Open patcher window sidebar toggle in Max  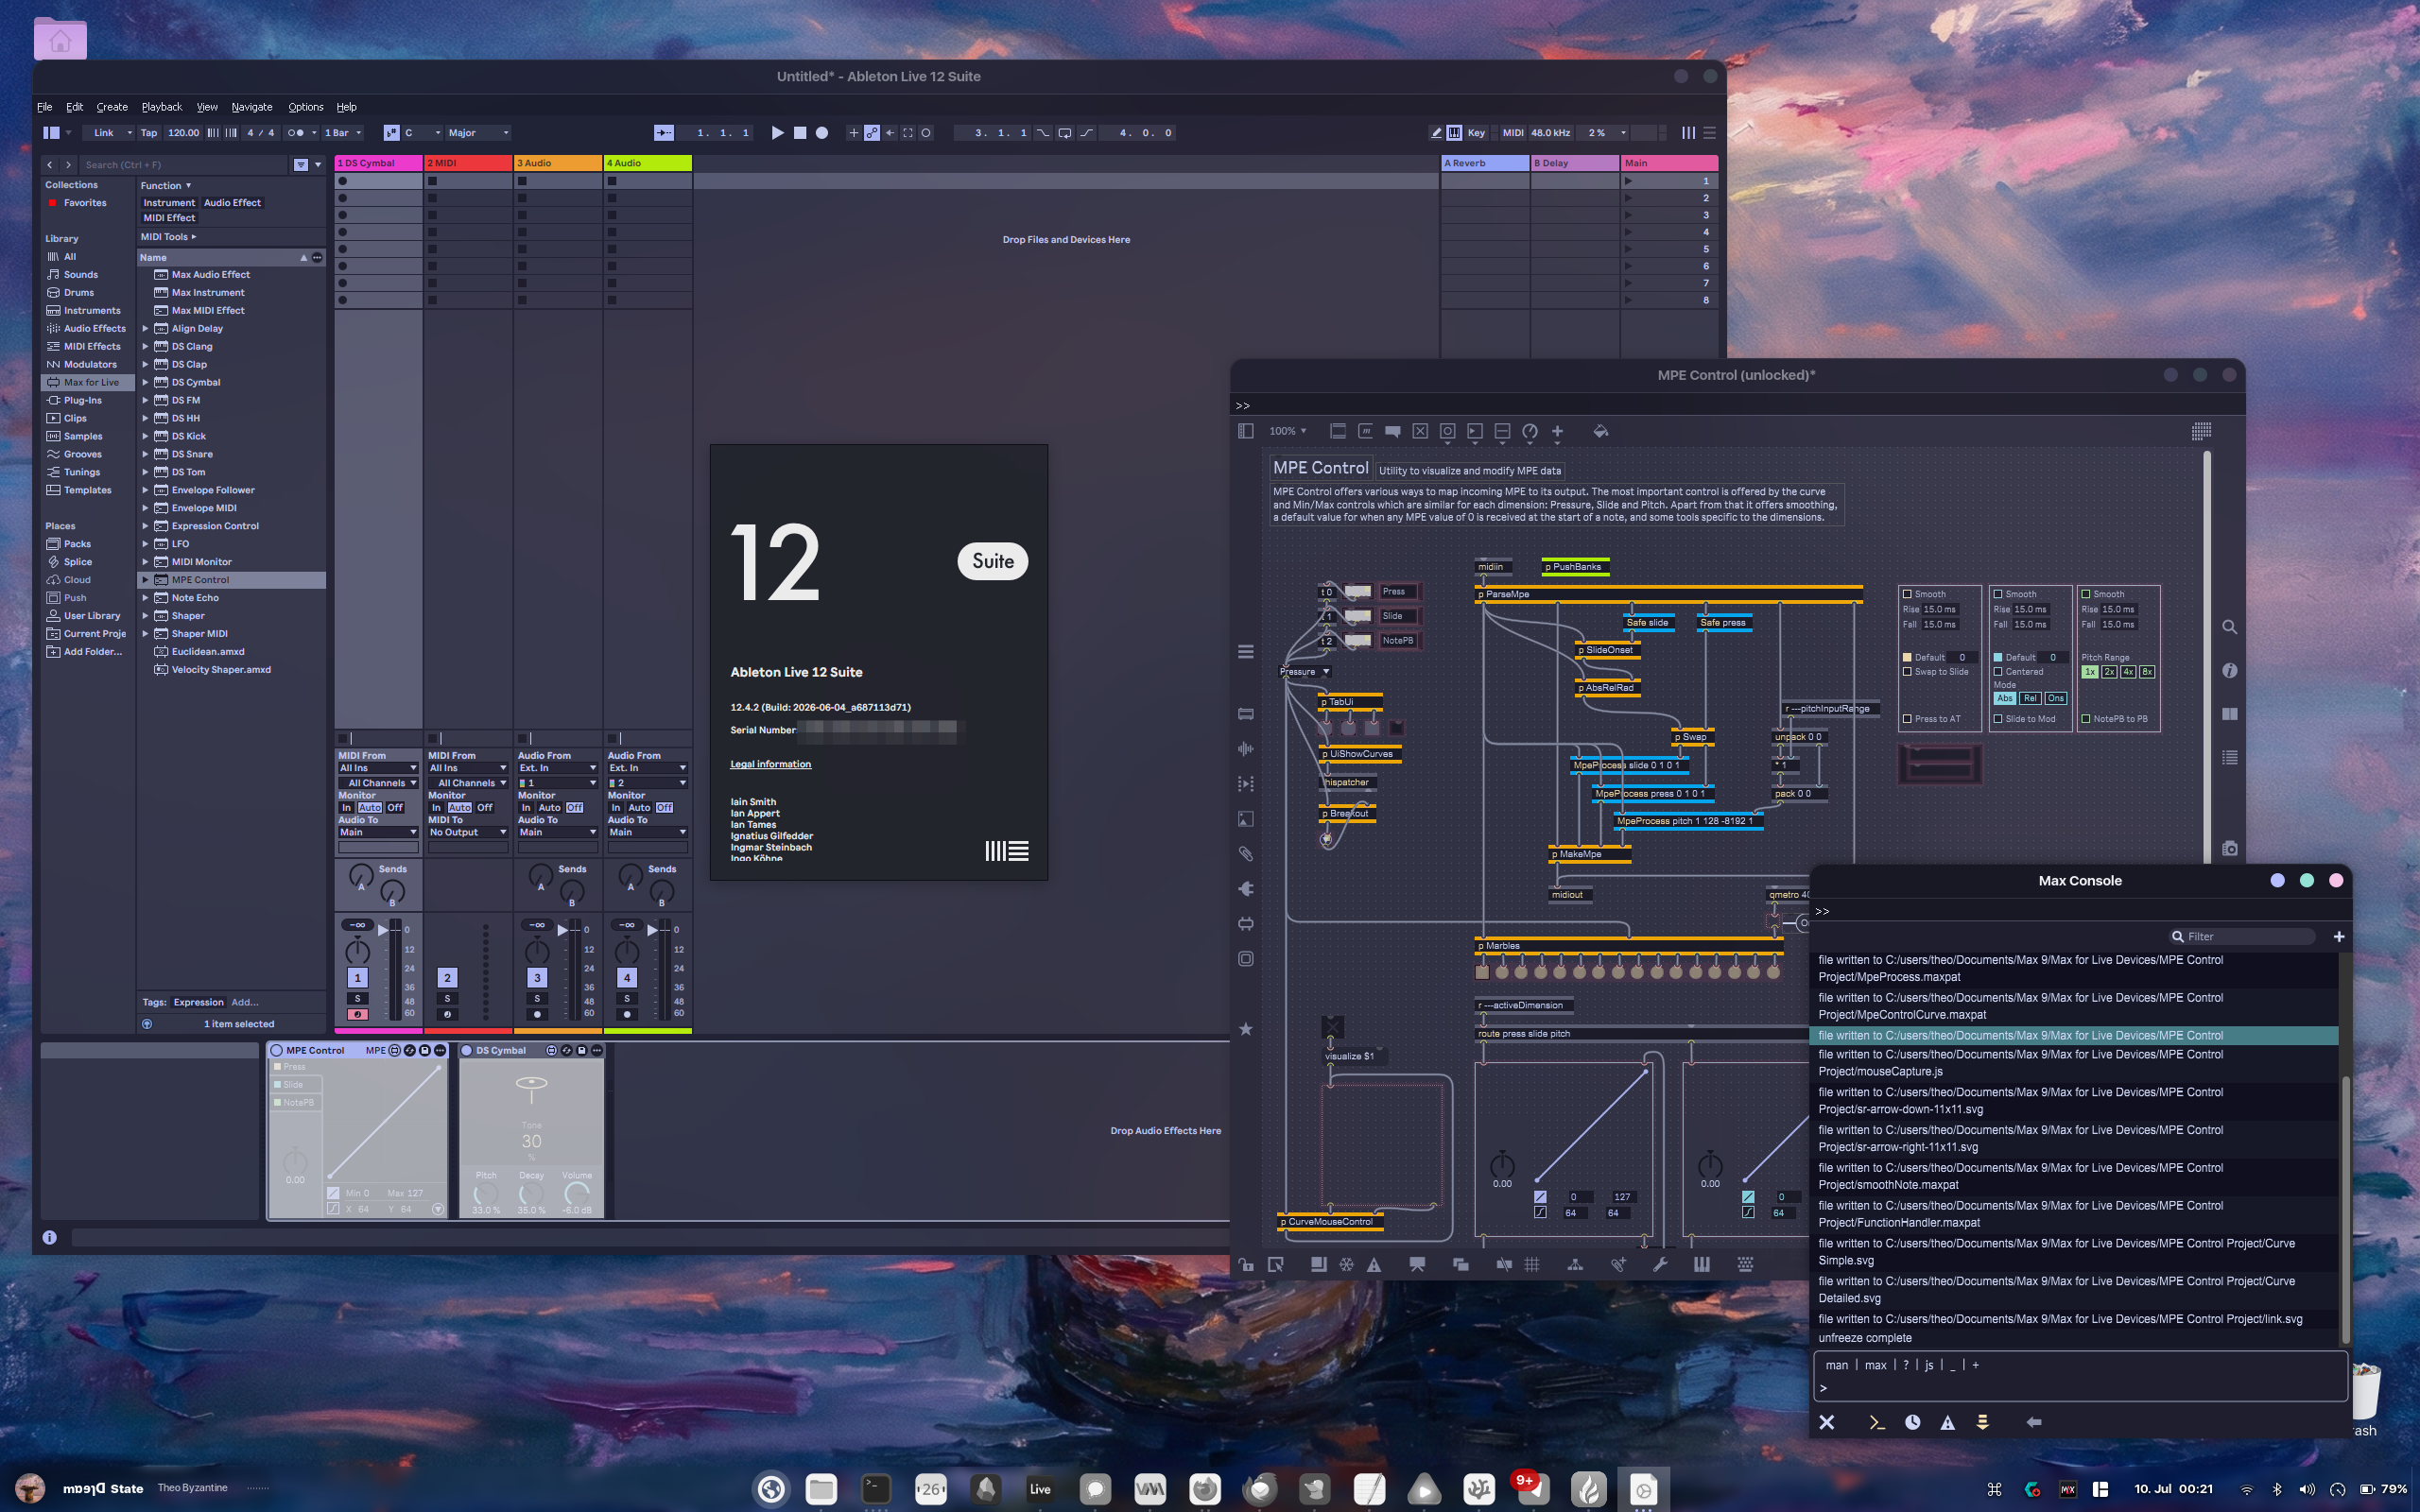(x=1246, y=431)
